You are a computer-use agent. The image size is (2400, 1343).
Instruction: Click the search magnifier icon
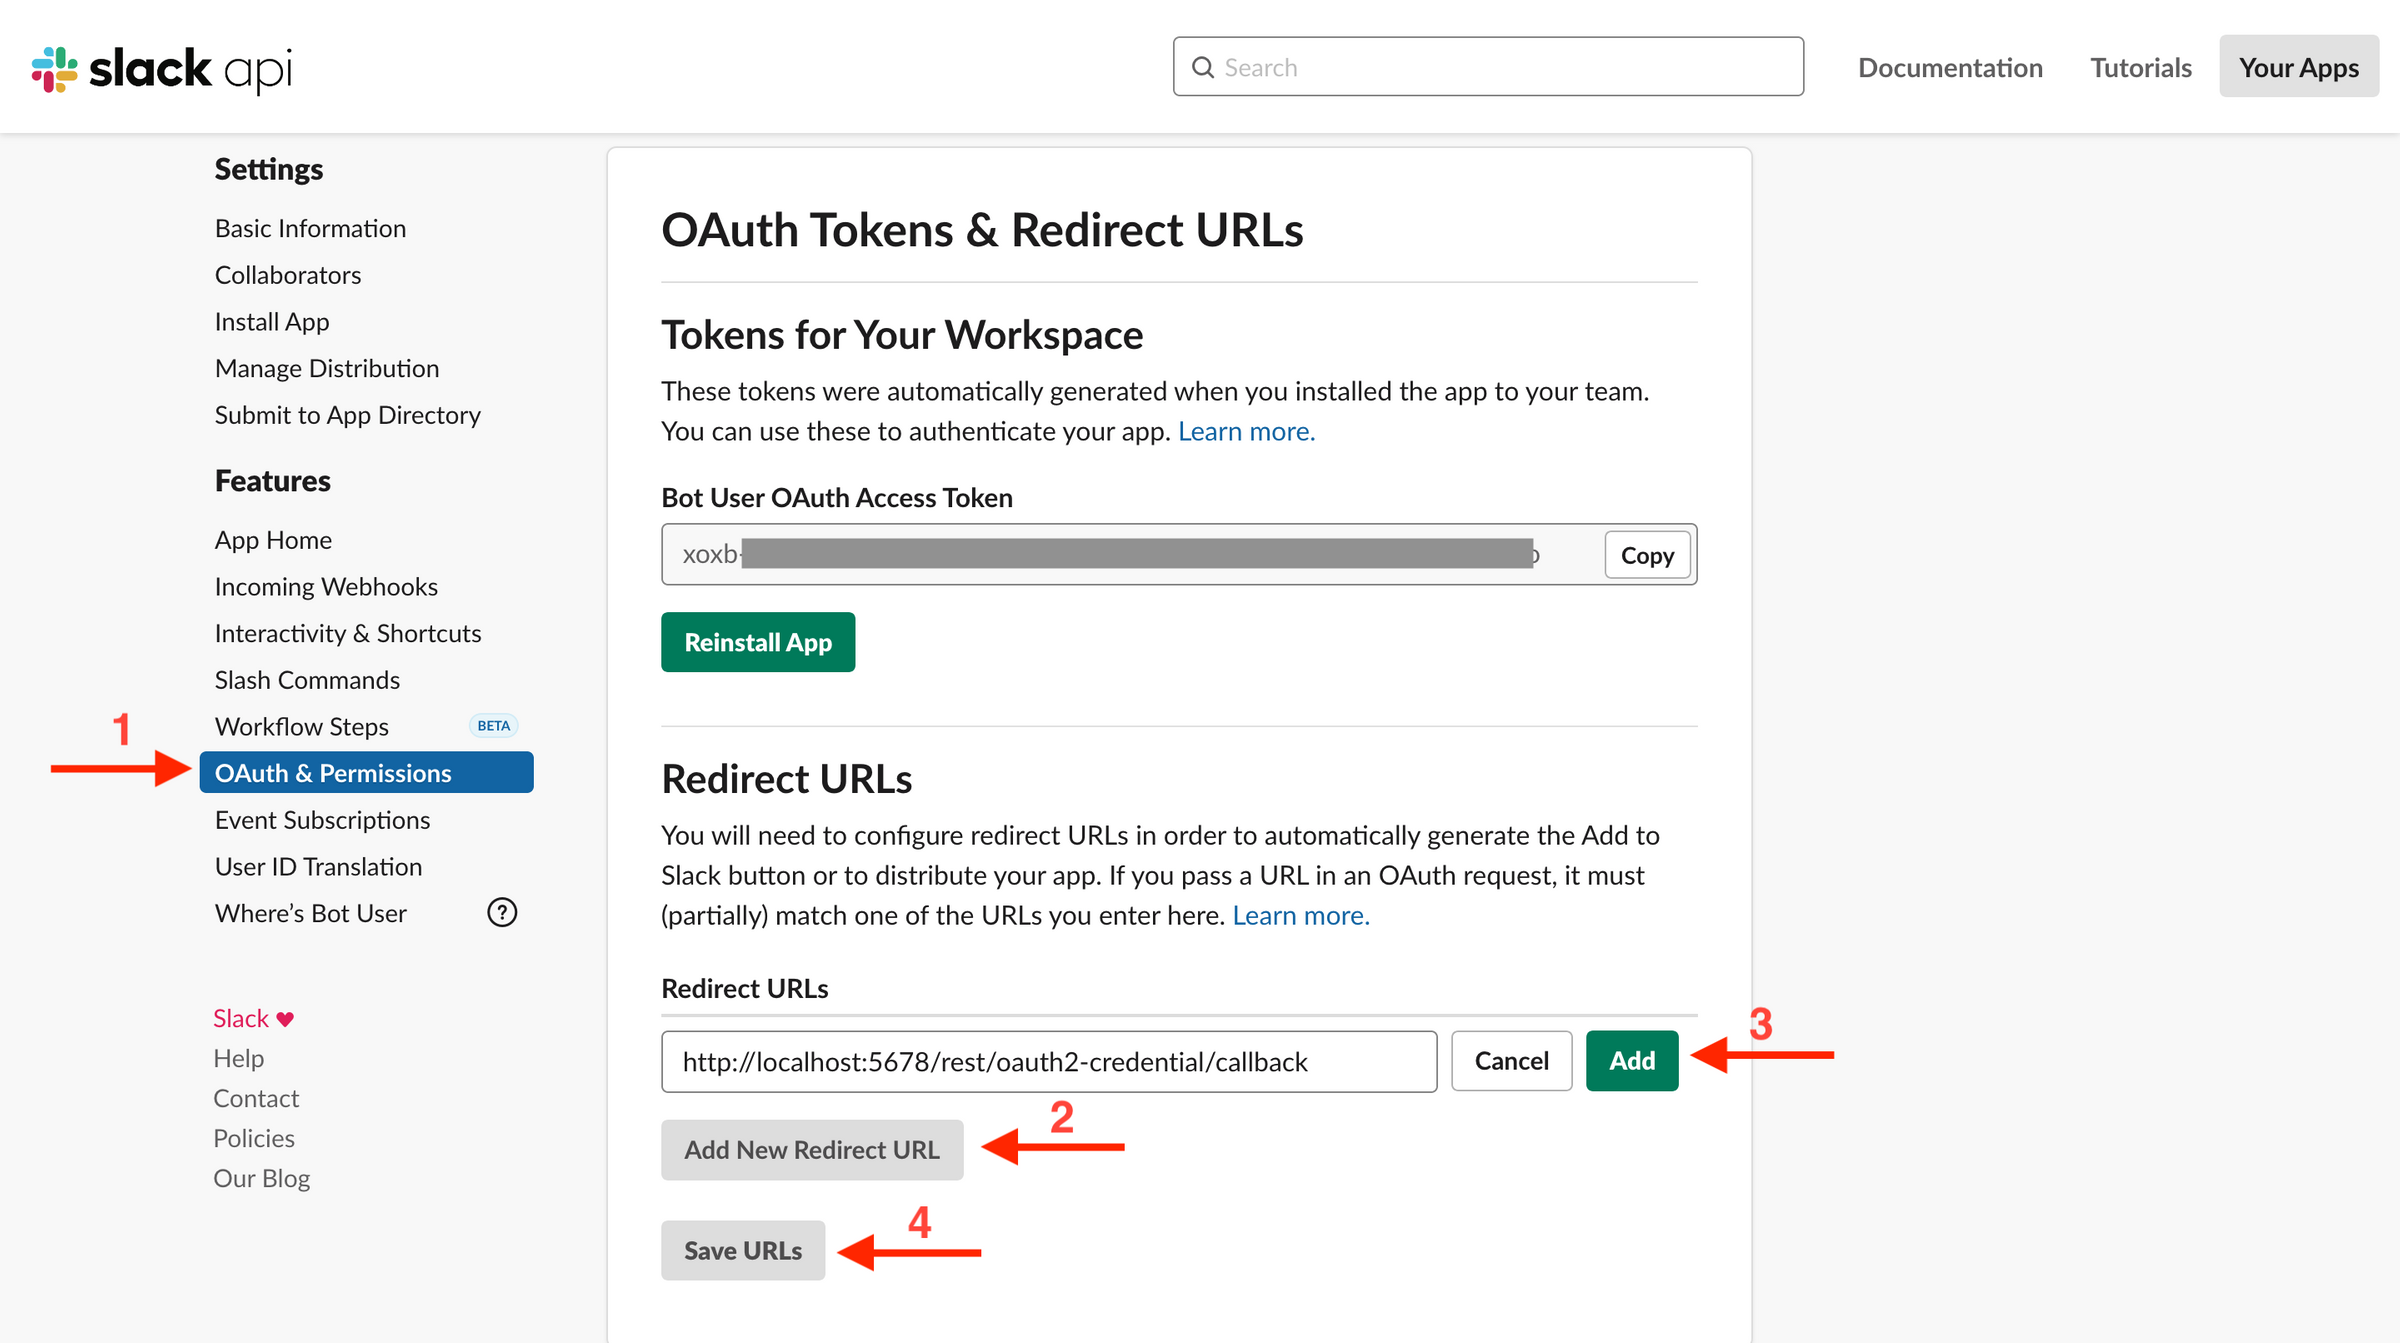[1203, 66]
